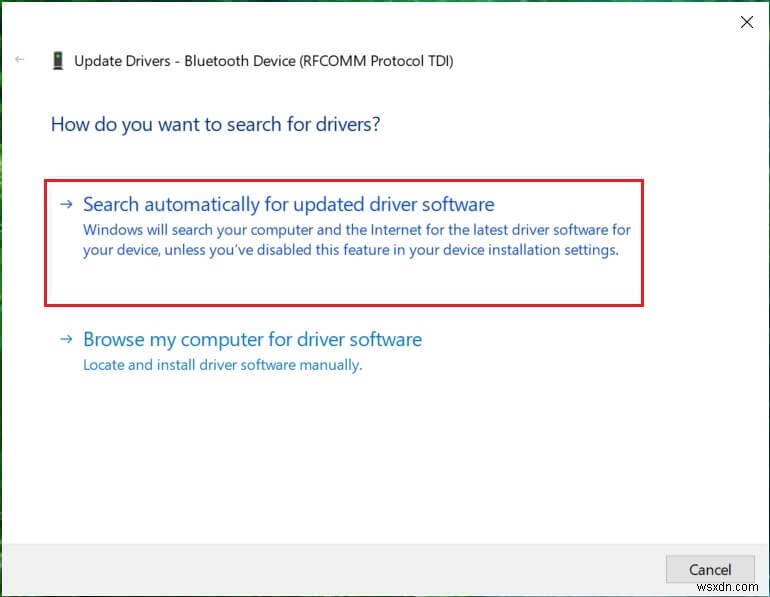Click the arrow beside Search automatically option
Screen dimensions: 770x597
[x=66, y=204]
